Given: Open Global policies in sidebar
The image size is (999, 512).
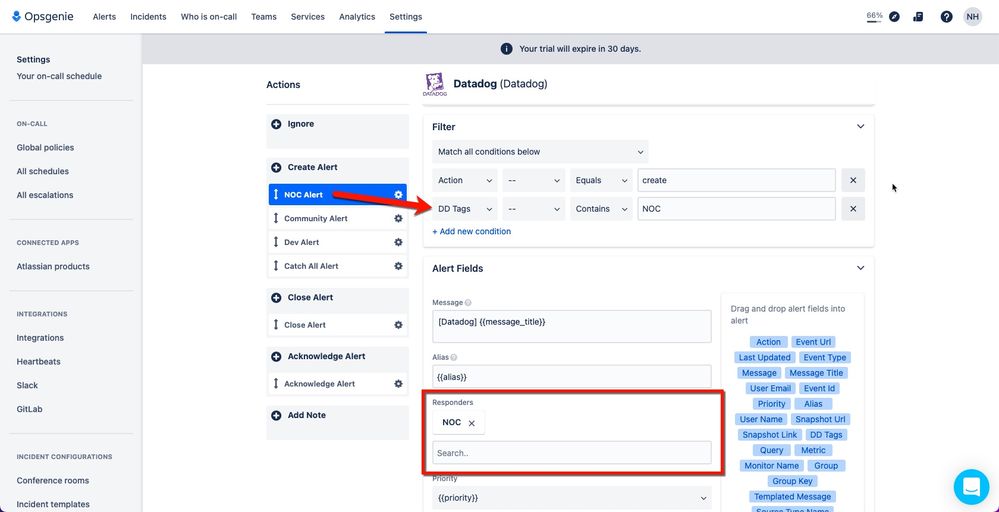Looking at the screenshot, I should click(45, 148).
